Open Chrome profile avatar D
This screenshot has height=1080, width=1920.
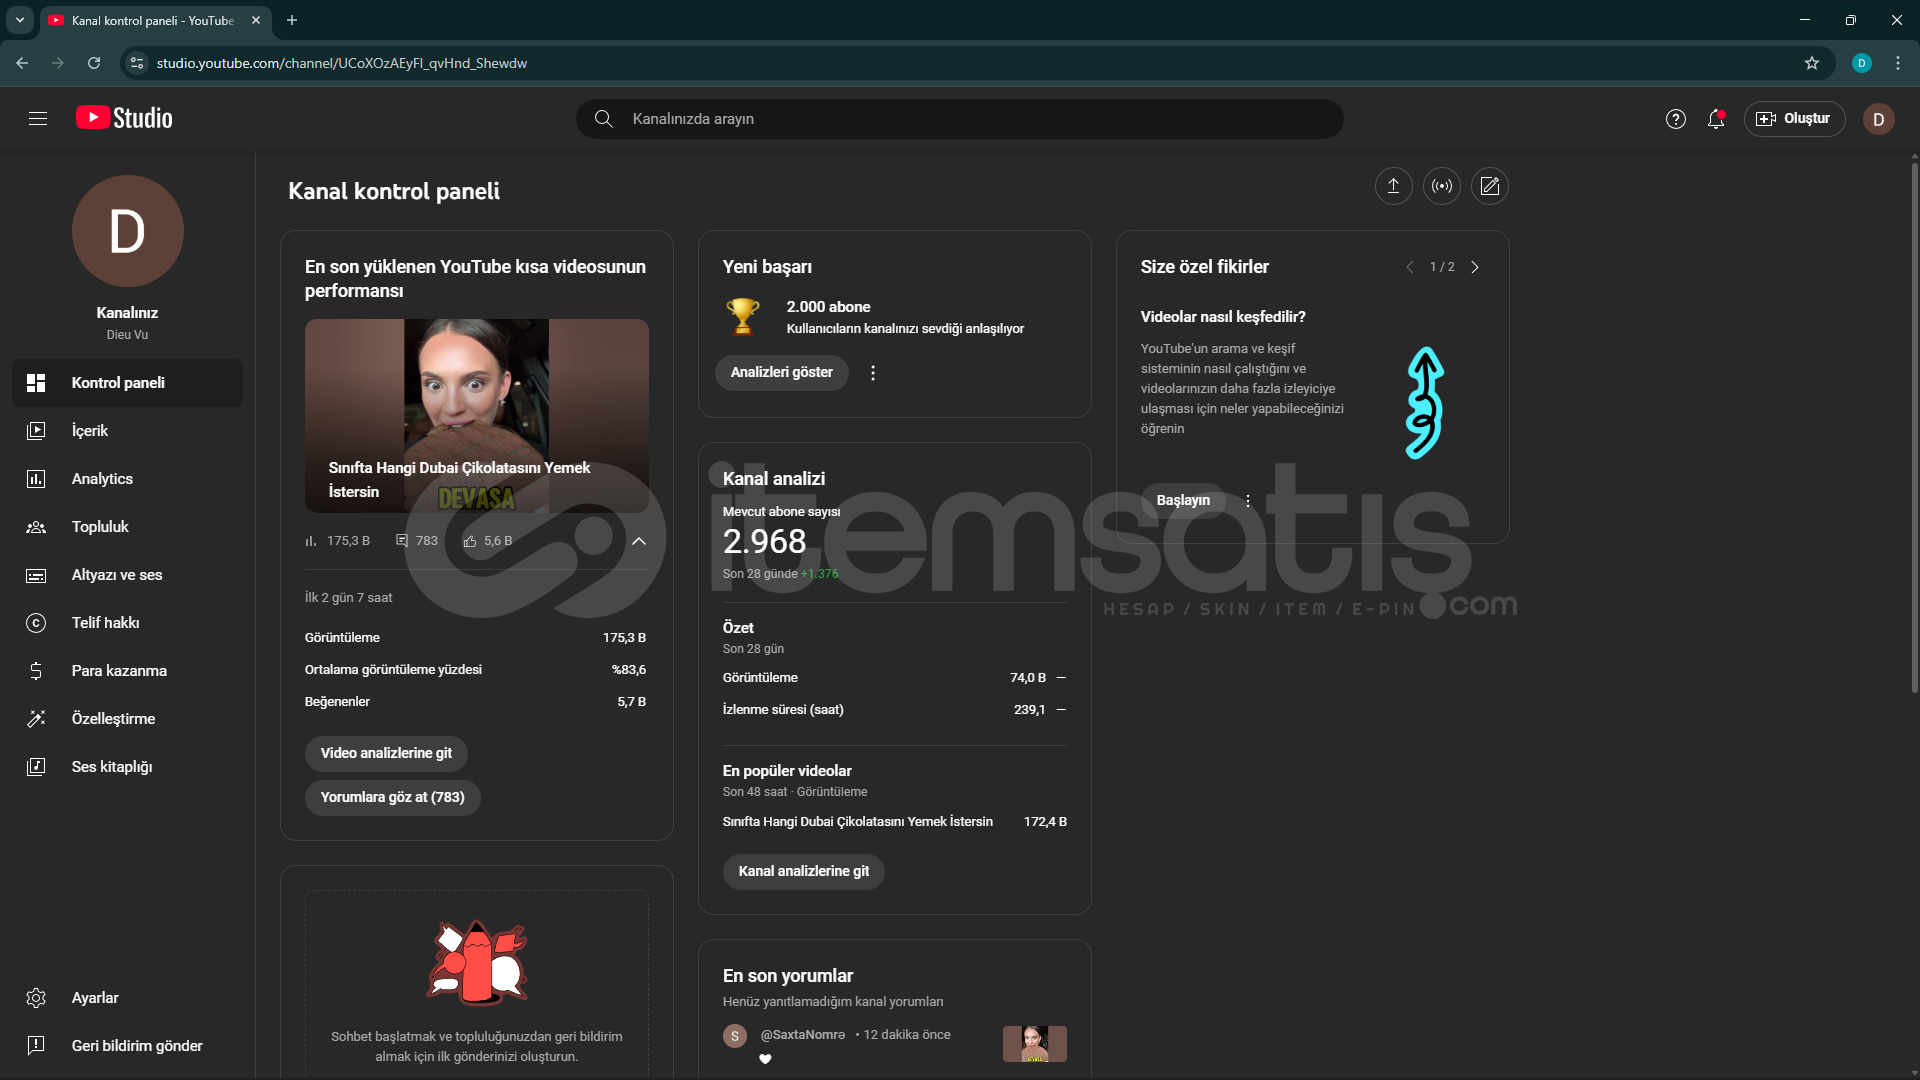[1861, 63]
